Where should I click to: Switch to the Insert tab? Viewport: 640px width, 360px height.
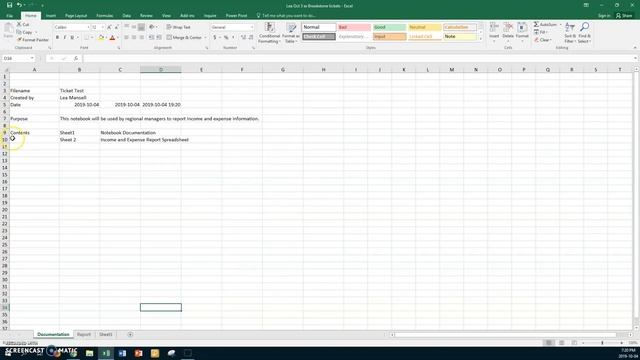(51, 16)
